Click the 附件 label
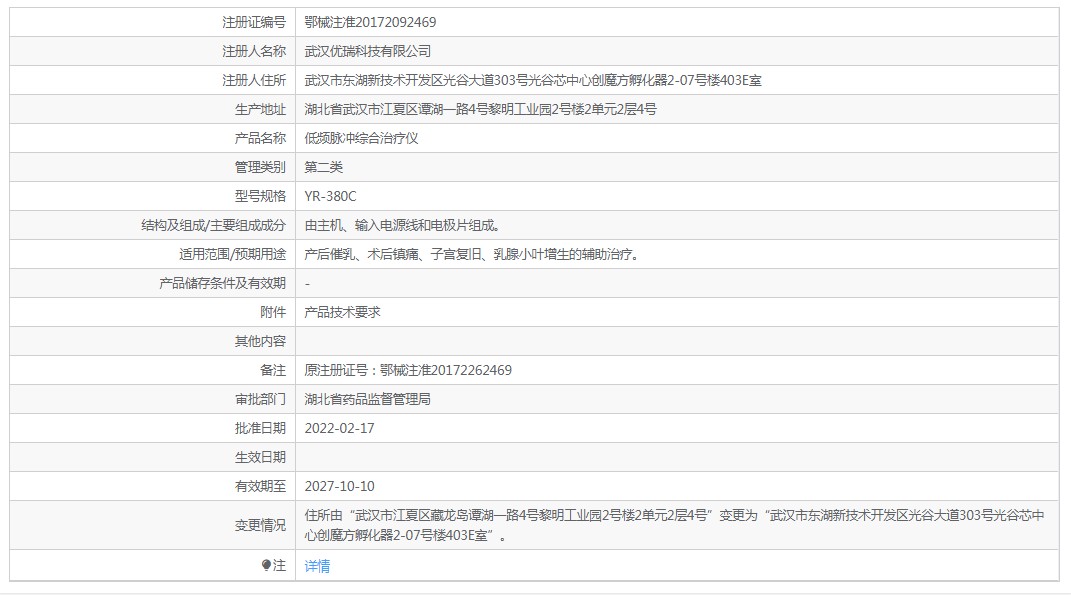Image resolution: width=1071 pixels, height=595 pixels. (273, 312)
